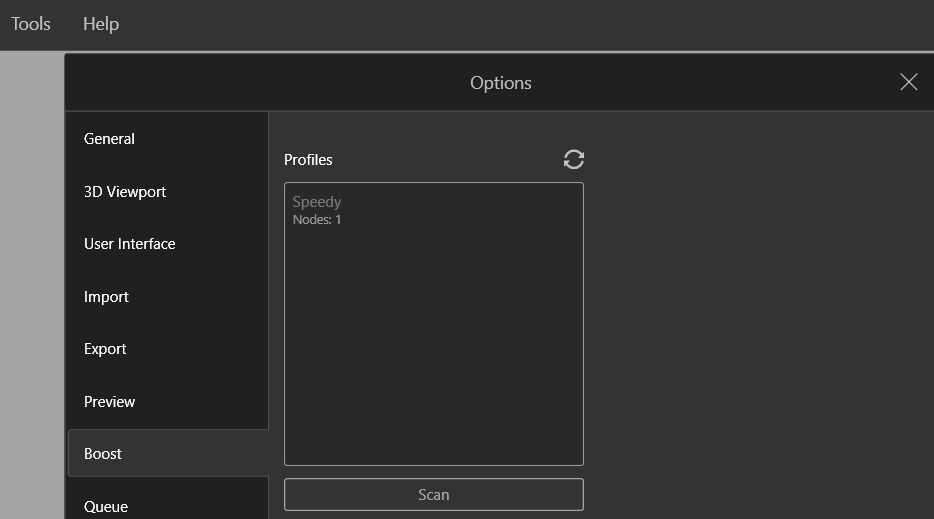
Task: Click the Profiles heading label
Action: 308,160
